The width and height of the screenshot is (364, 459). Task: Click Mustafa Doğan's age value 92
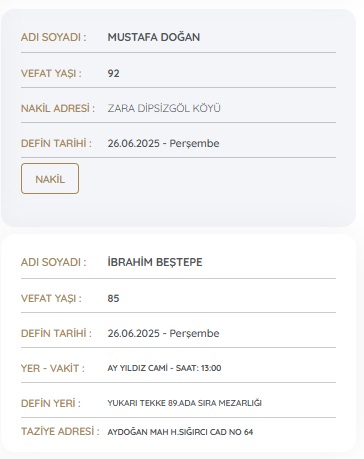[113, 73]
